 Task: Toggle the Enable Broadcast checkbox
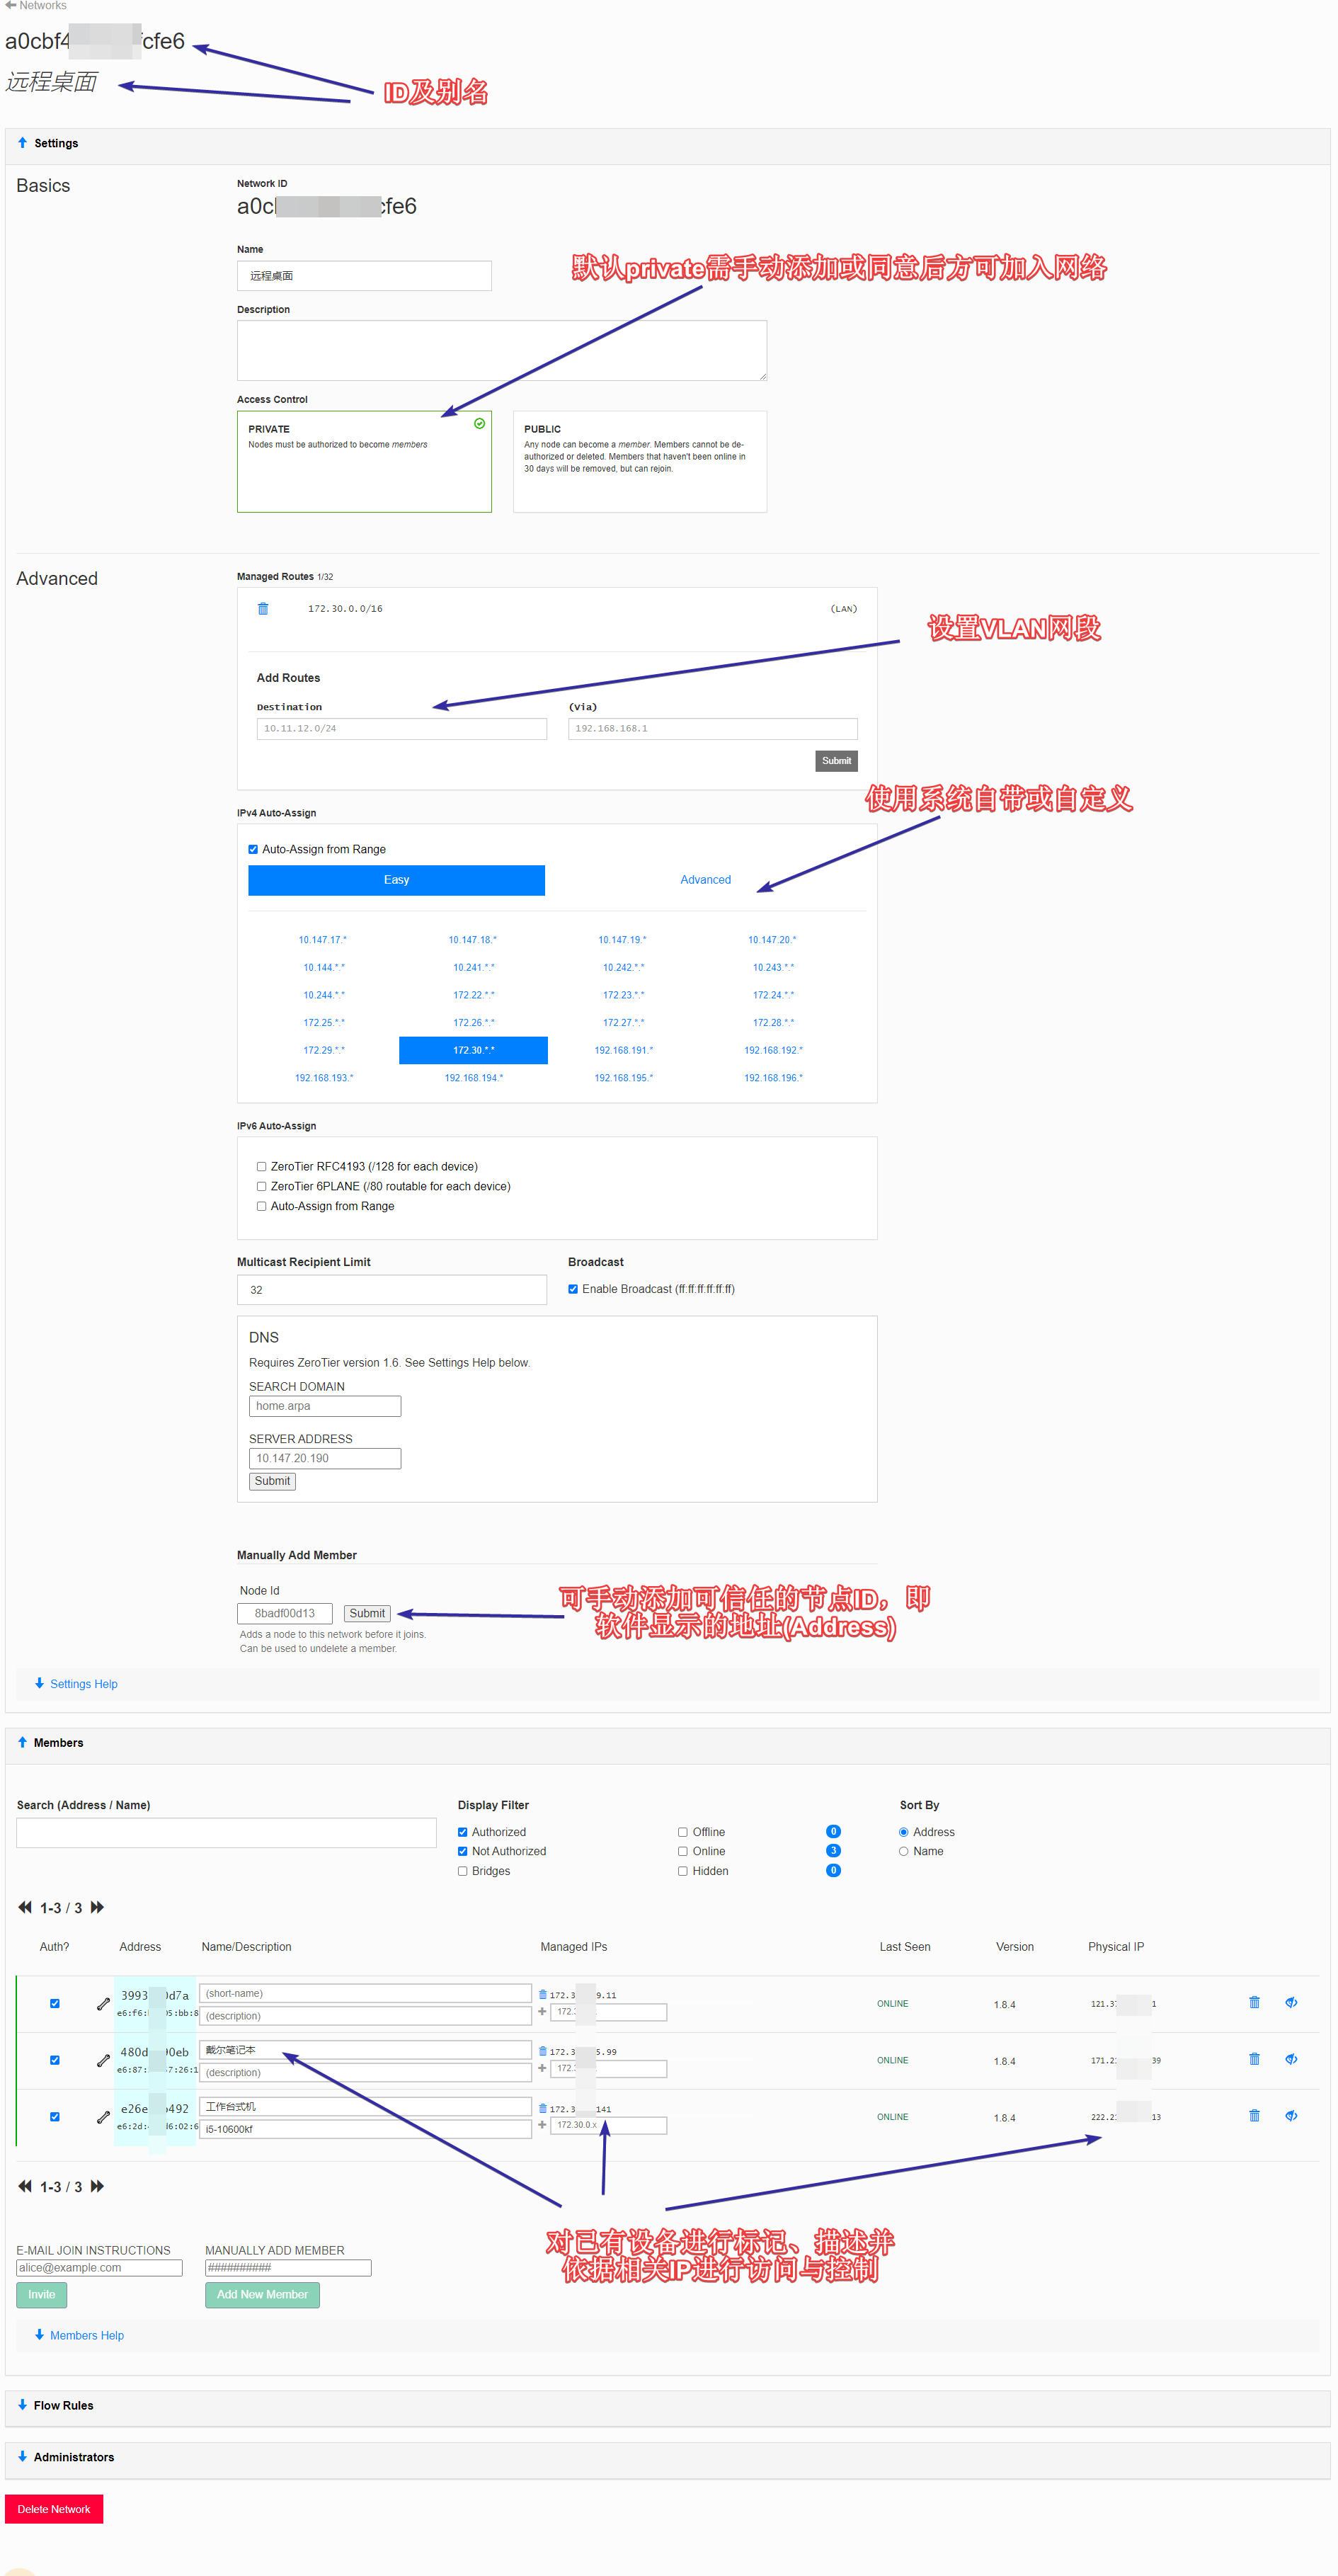coord(573,1289)
